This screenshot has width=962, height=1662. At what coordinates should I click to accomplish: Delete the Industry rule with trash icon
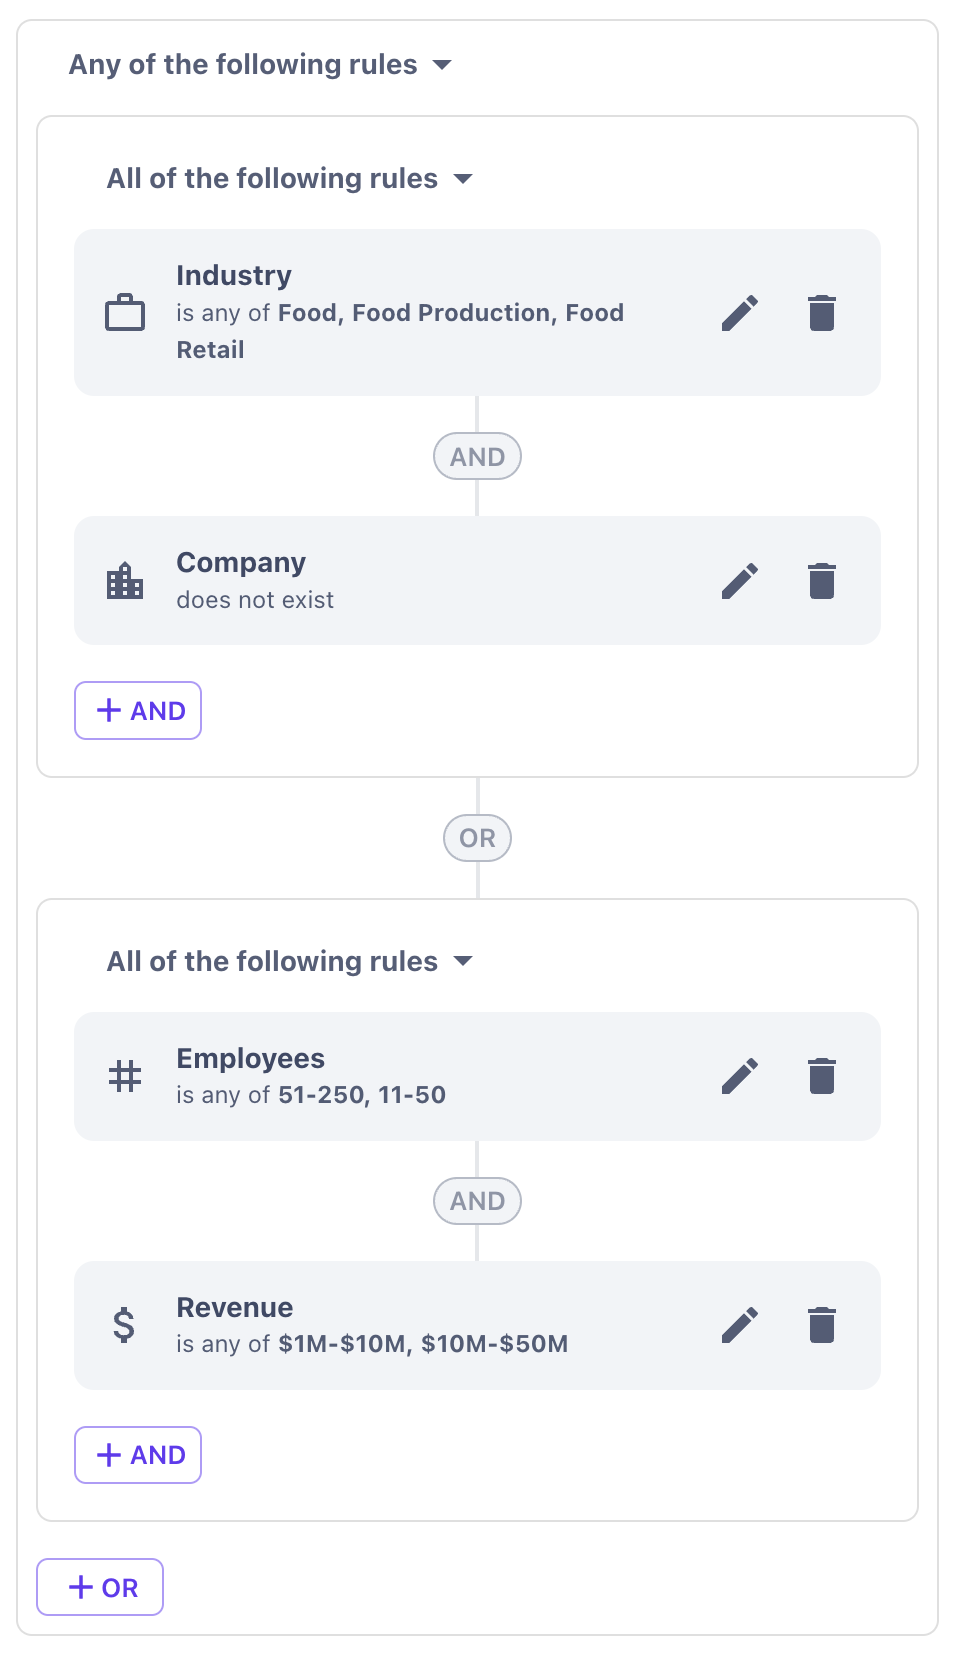[821, 313]
